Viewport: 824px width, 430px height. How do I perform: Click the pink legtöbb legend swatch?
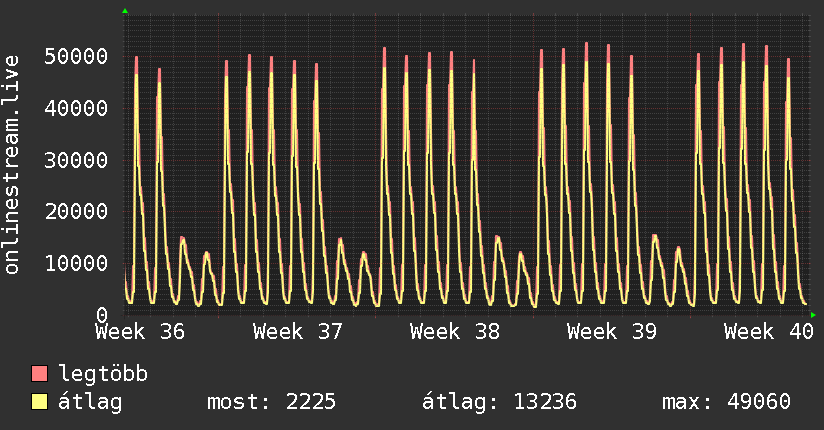tap(39, 374)
